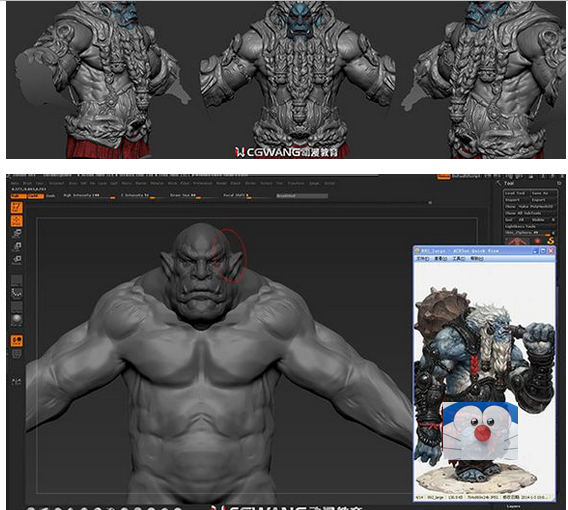This screenshot has width=568, height=510.
Task: Click the orange button in top title bar
Action: [x=444, y=177]
